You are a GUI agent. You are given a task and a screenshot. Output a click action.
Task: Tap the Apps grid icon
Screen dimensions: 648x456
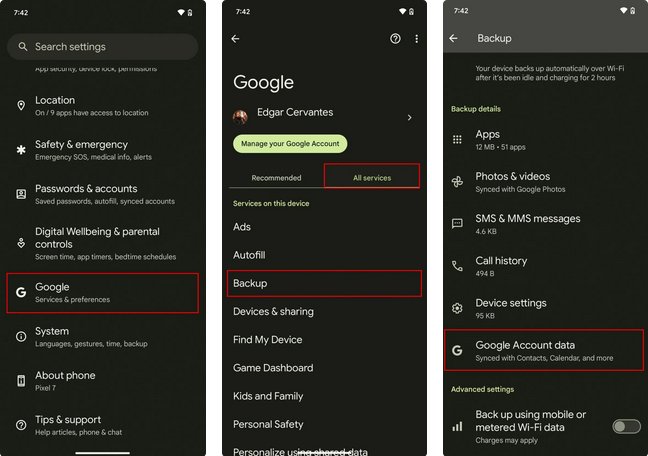tap(457, 140)
